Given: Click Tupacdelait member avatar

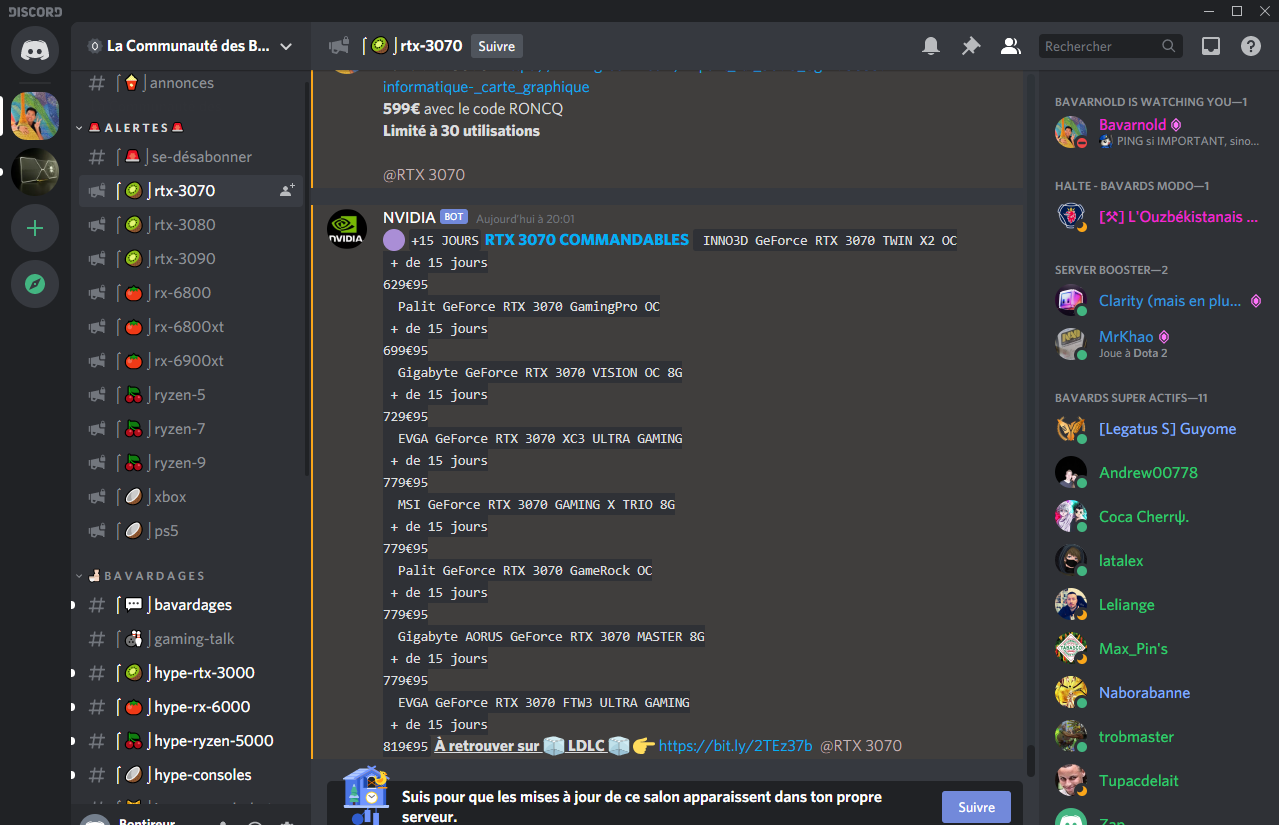Looking at the screenshot, I should [x=1071, y=780].
